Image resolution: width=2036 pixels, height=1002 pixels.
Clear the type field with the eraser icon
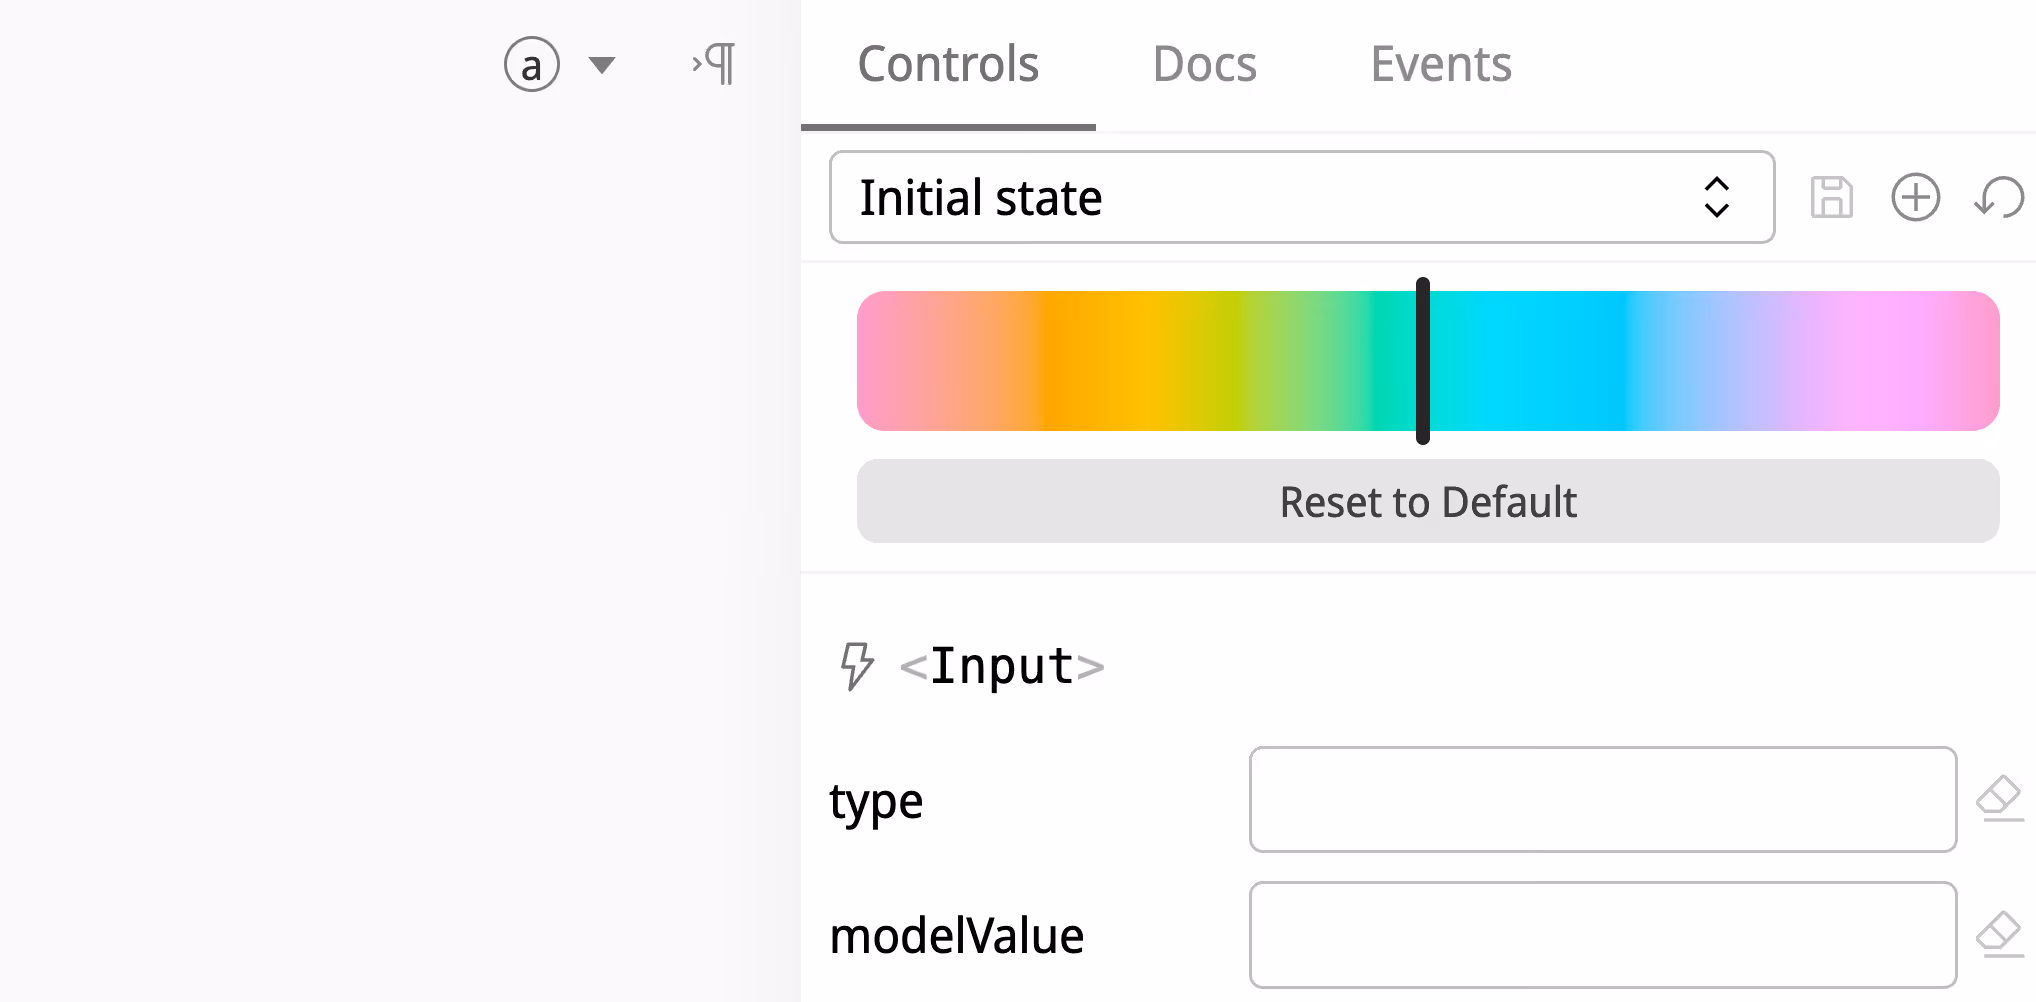pyautogui.click(x=2000, y=799)
